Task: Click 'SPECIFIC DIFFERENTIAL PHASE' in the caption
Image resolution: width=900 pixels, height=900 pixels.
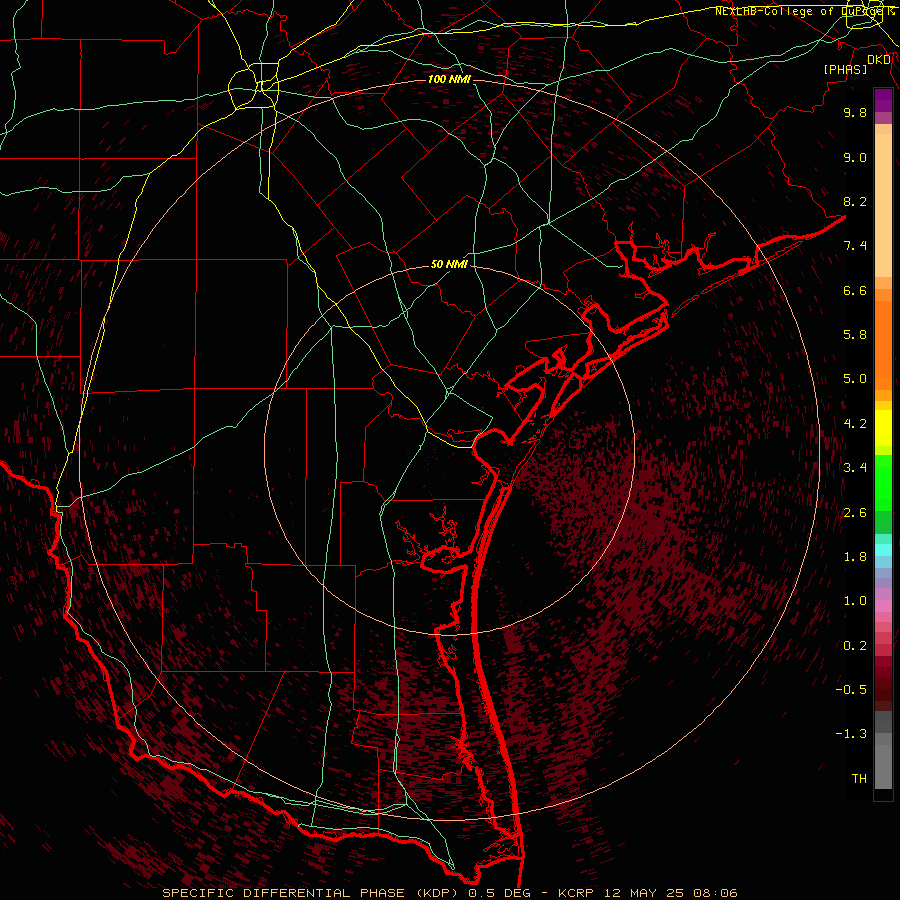Action: click(286, 893)
